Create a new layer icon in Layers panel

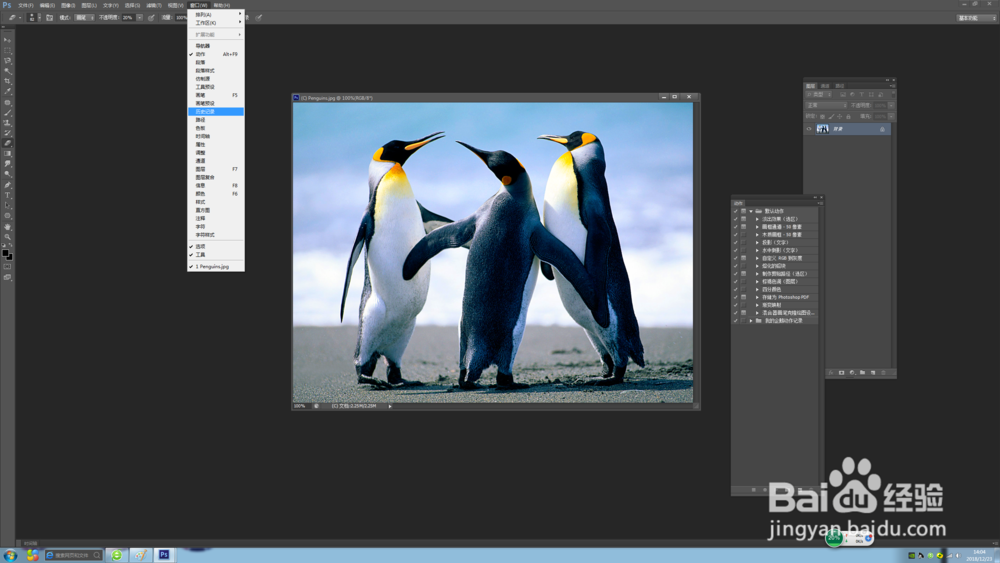pyautogui.click(x=872, y=372)
